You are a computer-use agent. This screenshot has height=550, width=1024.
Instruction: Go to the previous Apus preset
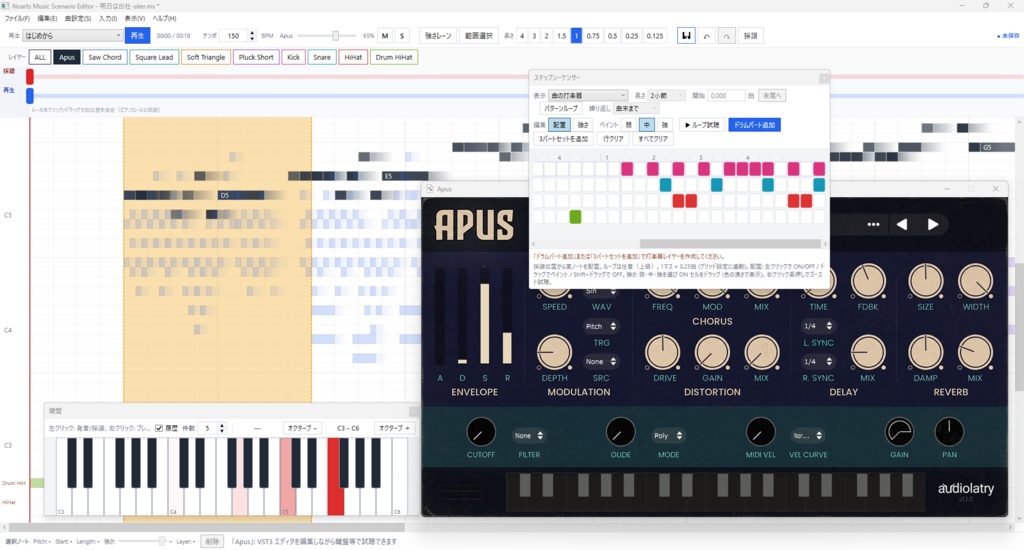pos(902,225)
